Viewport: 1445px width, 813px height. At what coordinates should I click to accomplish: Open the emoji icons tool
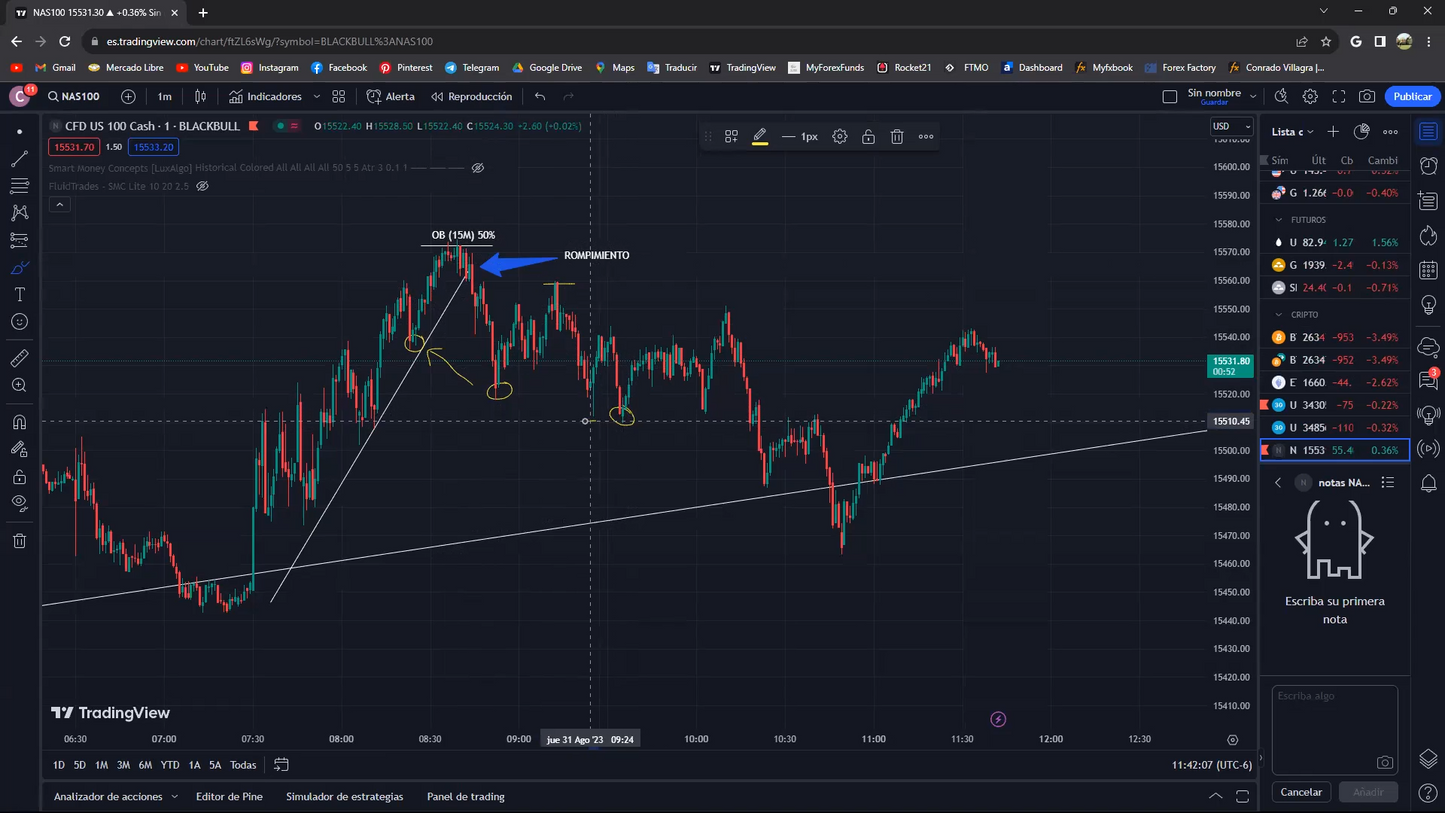pos(19,322)
